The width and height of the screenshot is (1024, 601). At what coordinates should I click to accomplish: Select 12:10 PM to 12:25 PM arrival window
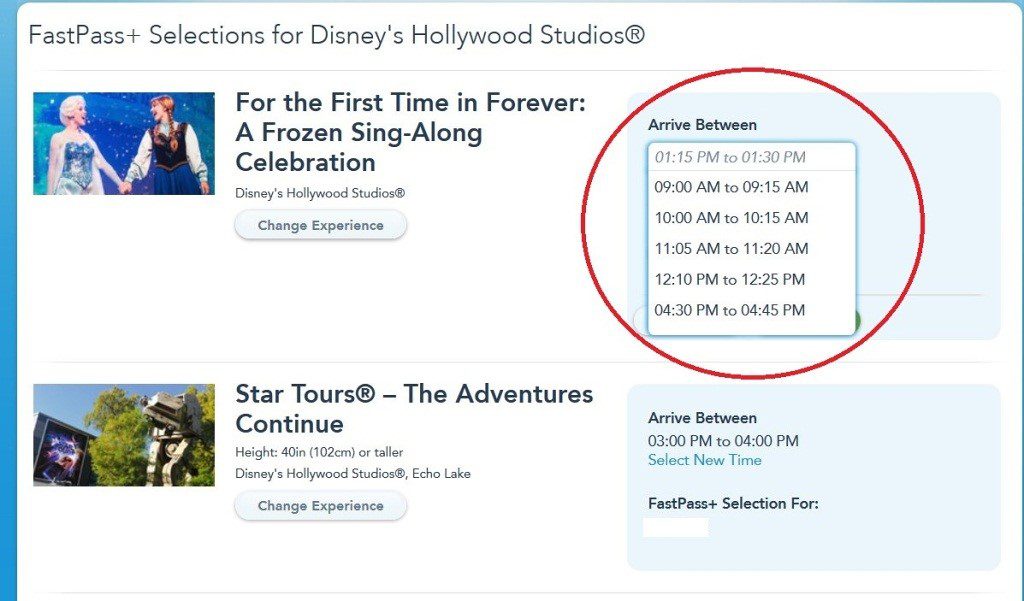click(x=729, y=280)
